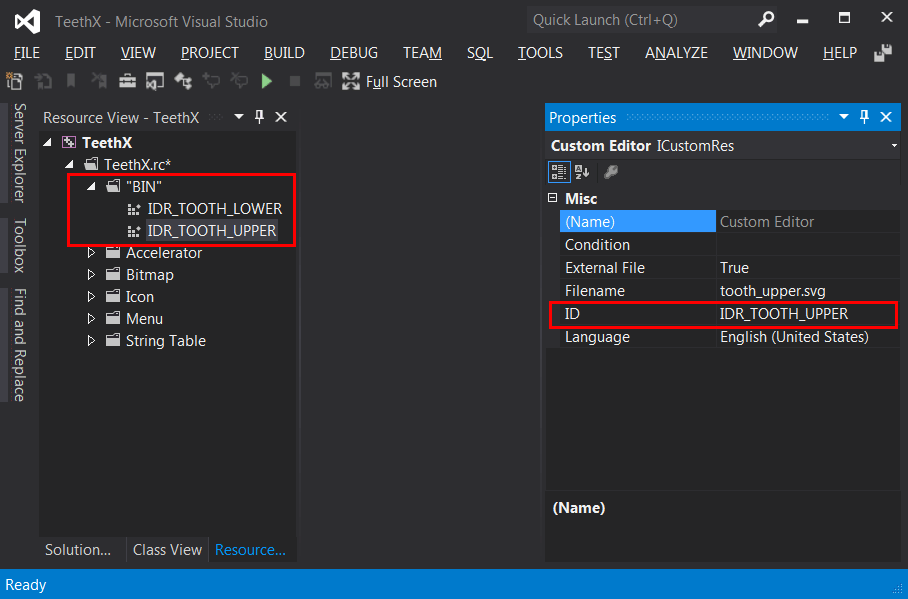Select IDR_TOOTH_LOWER resource
This screenshot has height=599, width=908.
pos(215,209)
